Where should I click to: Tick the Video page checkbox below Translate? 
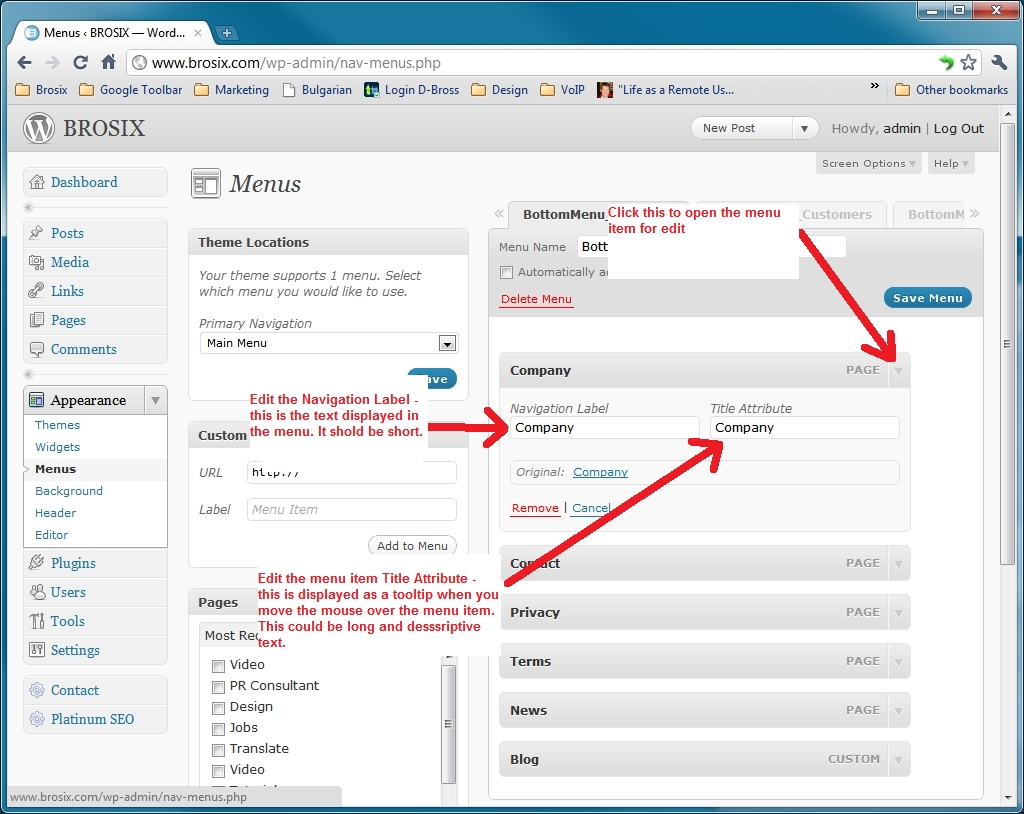click(x=218, y=770)
